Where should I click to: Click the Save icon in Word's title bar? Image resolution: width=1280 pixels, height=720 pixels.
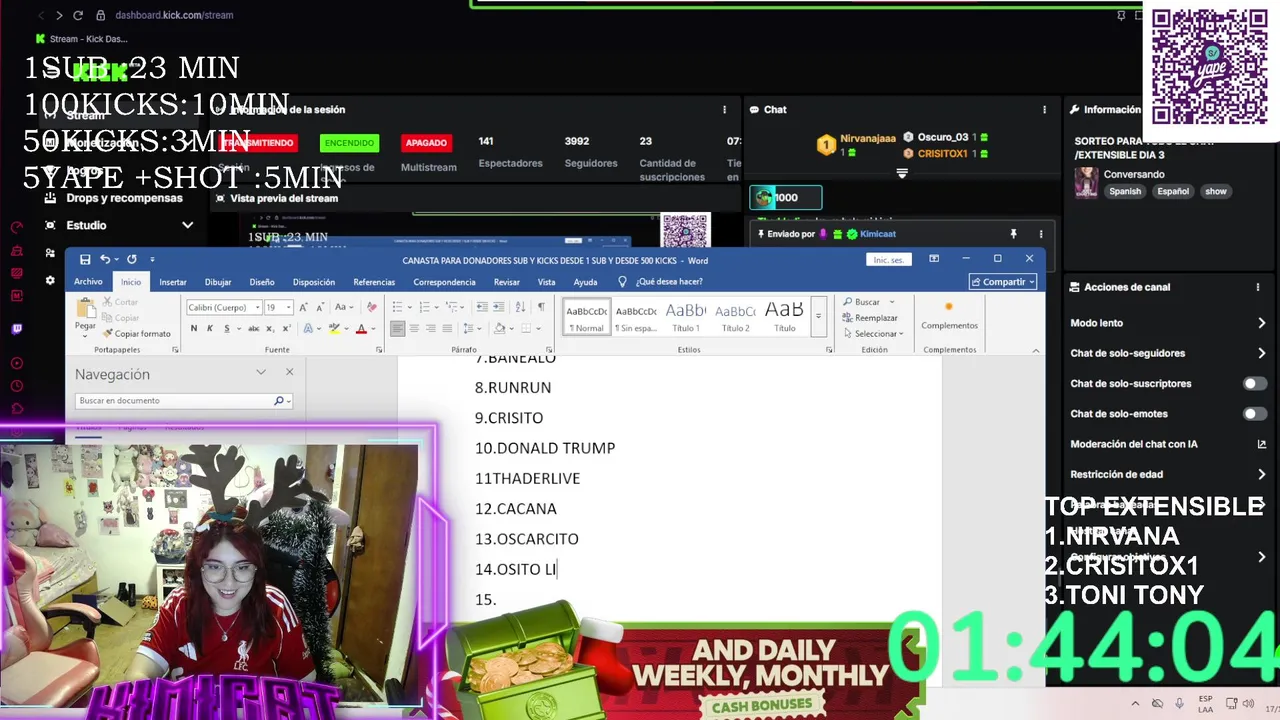85,259
